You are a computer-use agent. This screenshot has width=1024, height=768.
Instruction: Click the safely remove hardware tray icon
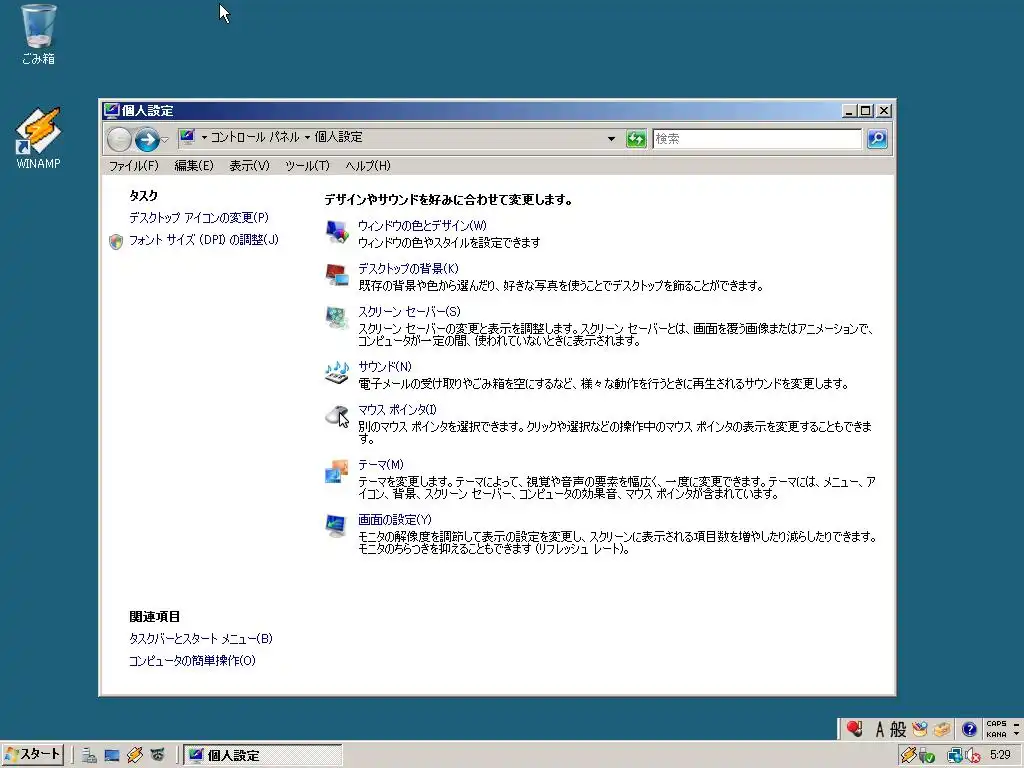click(926, 756)
